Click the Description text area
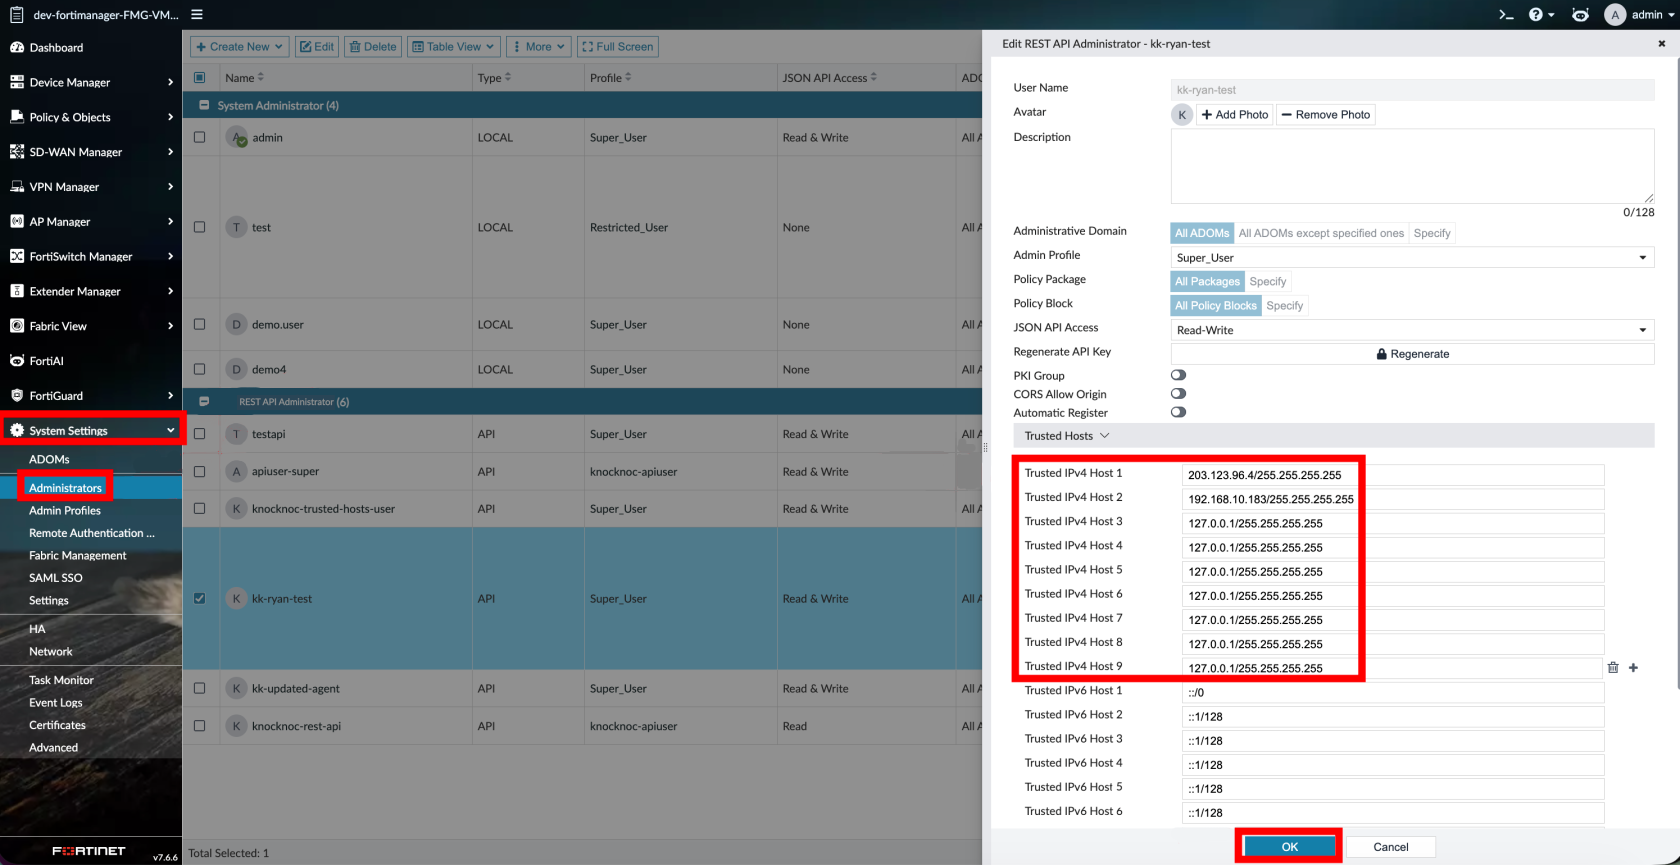Image resolution: width=1680 pixels, height=865 pixels. [x=1412, y=166]
